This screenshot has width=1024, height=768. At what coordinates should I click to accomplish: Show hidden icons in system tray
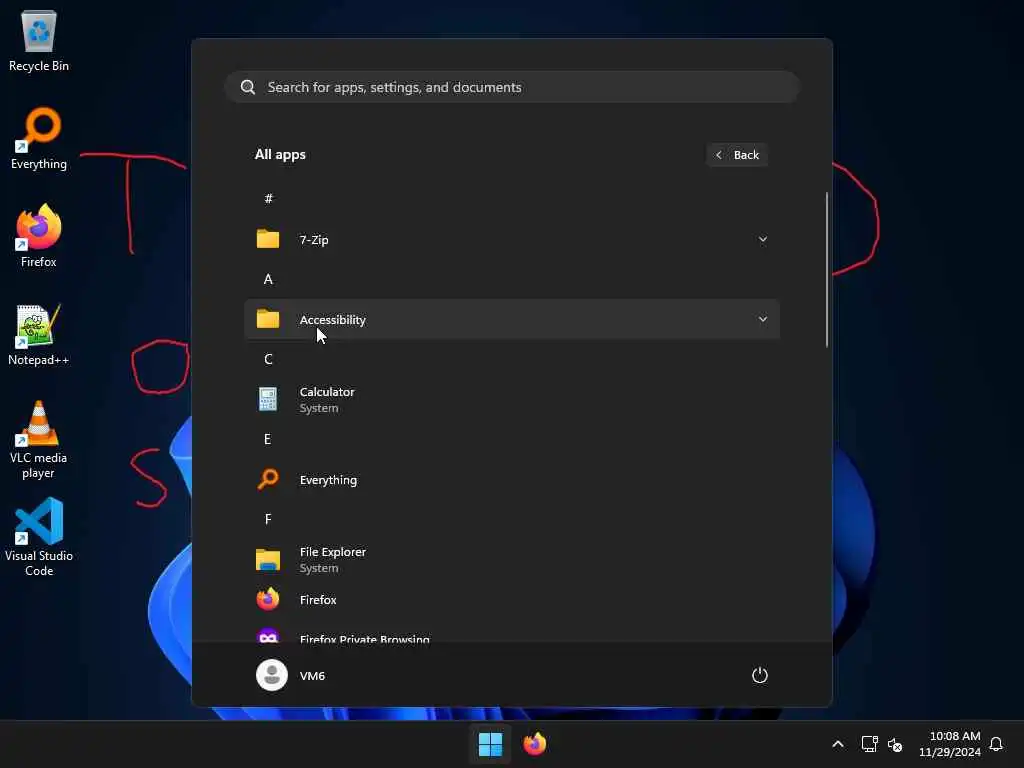[x=838, y=744]
